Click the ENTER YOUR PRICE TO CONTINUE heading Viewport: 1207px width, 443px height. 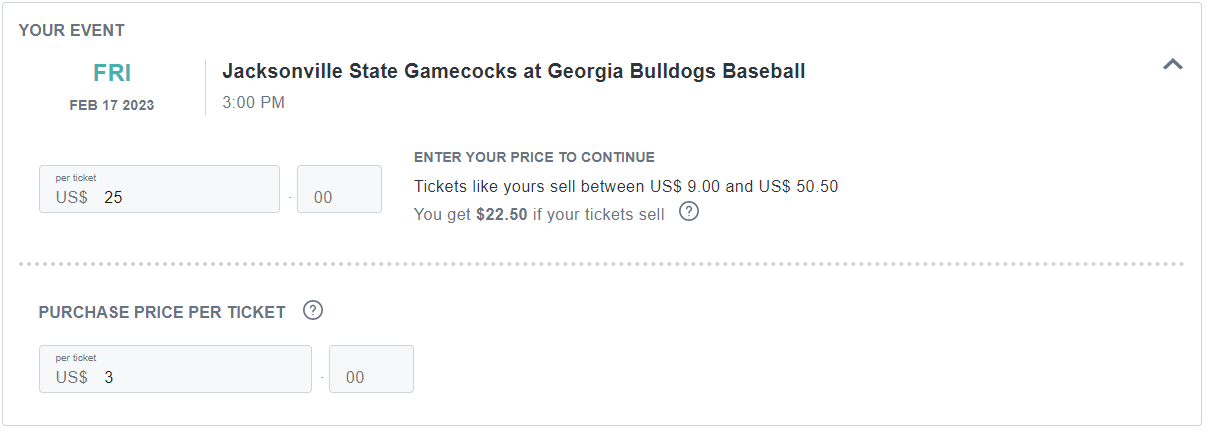pyautogui.click(x=534, y=157)
